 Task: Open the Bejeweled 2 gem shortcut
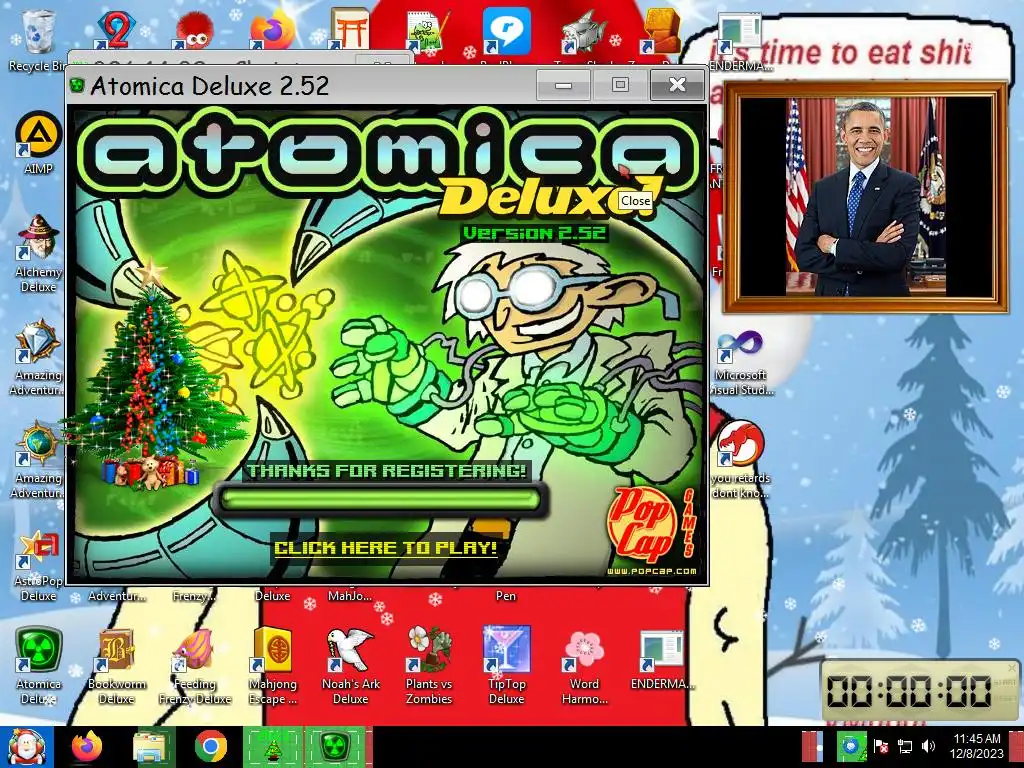115,31
